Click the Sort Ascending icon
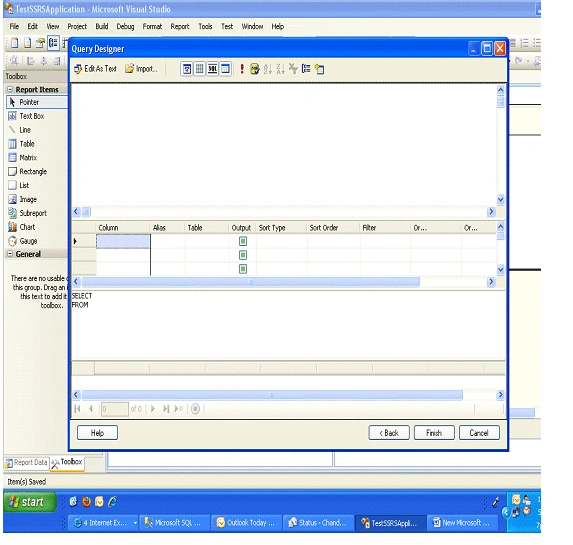 267,69
